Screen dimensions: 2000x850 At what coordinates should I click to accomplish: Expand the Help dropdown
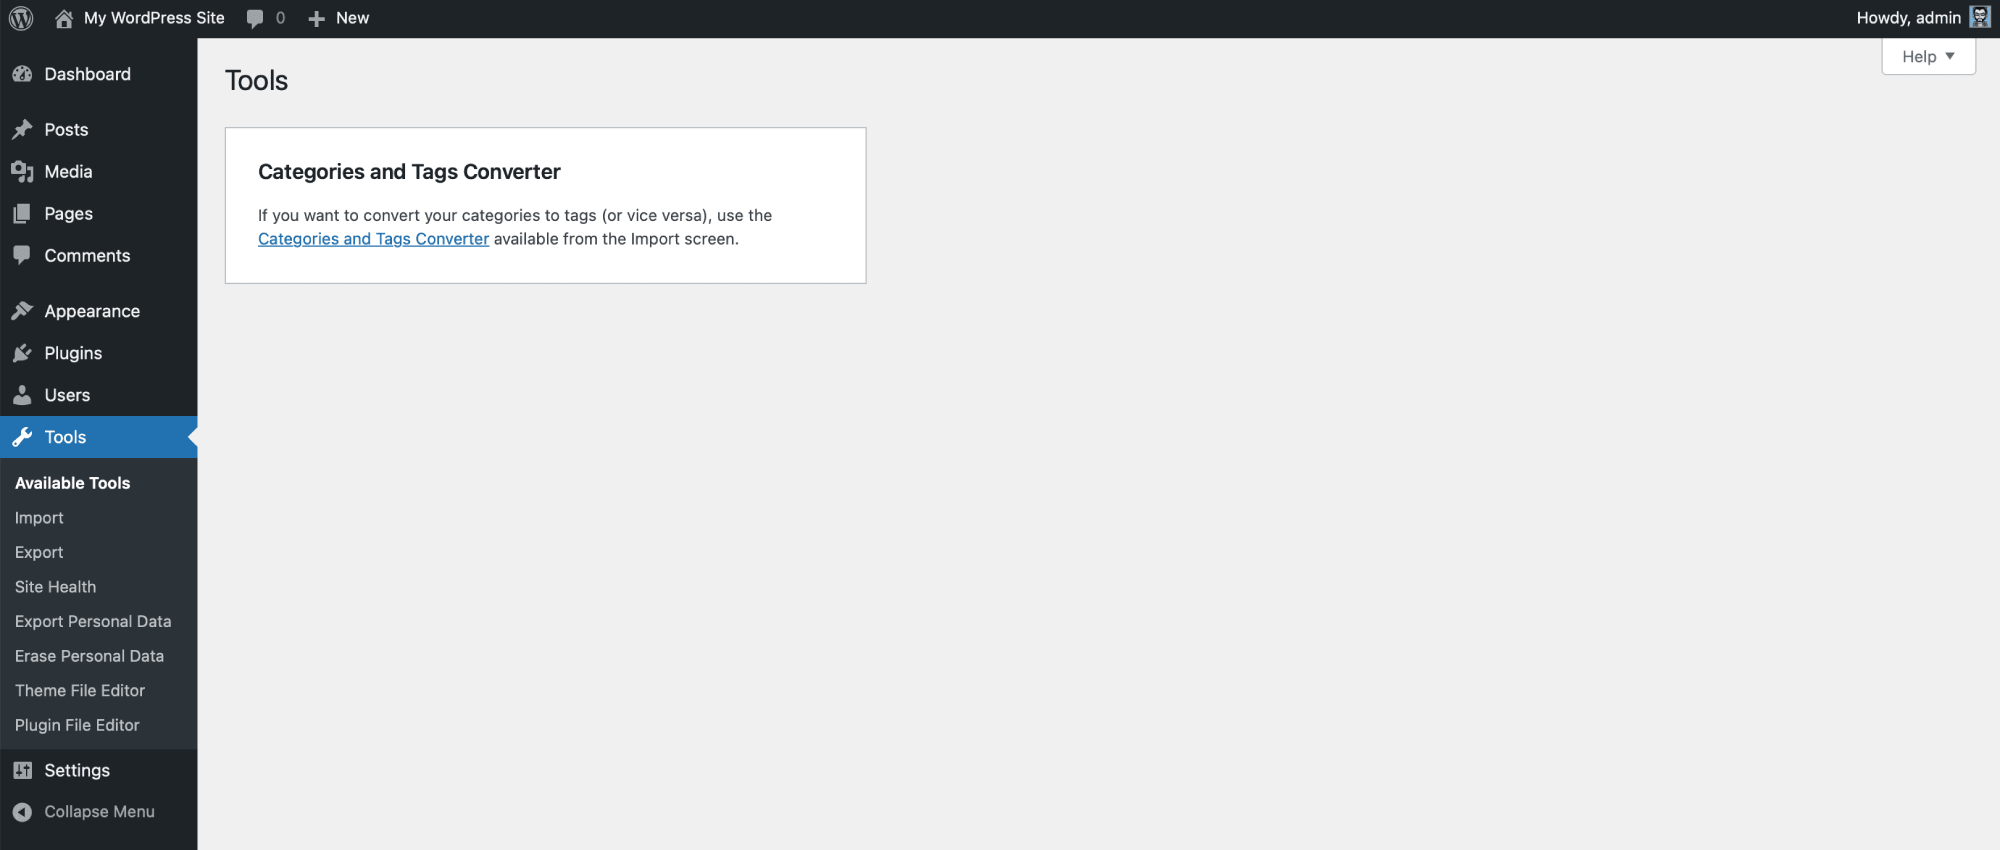point(1927,57)
